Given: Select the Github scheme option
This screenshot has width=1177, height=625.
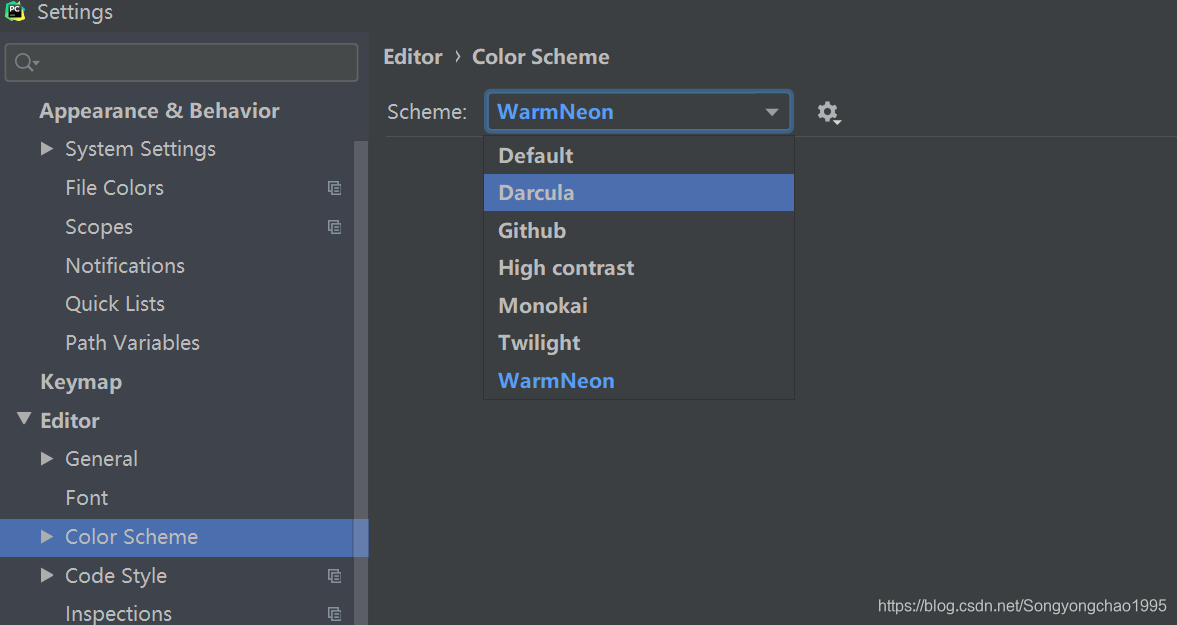Looking at the screenshot, I should point(639,230).
